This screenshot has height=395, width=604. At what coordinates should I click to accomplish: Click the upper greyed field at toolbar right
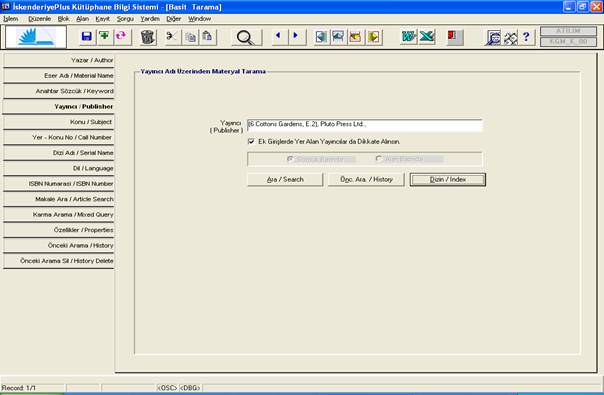coord(569,31)
